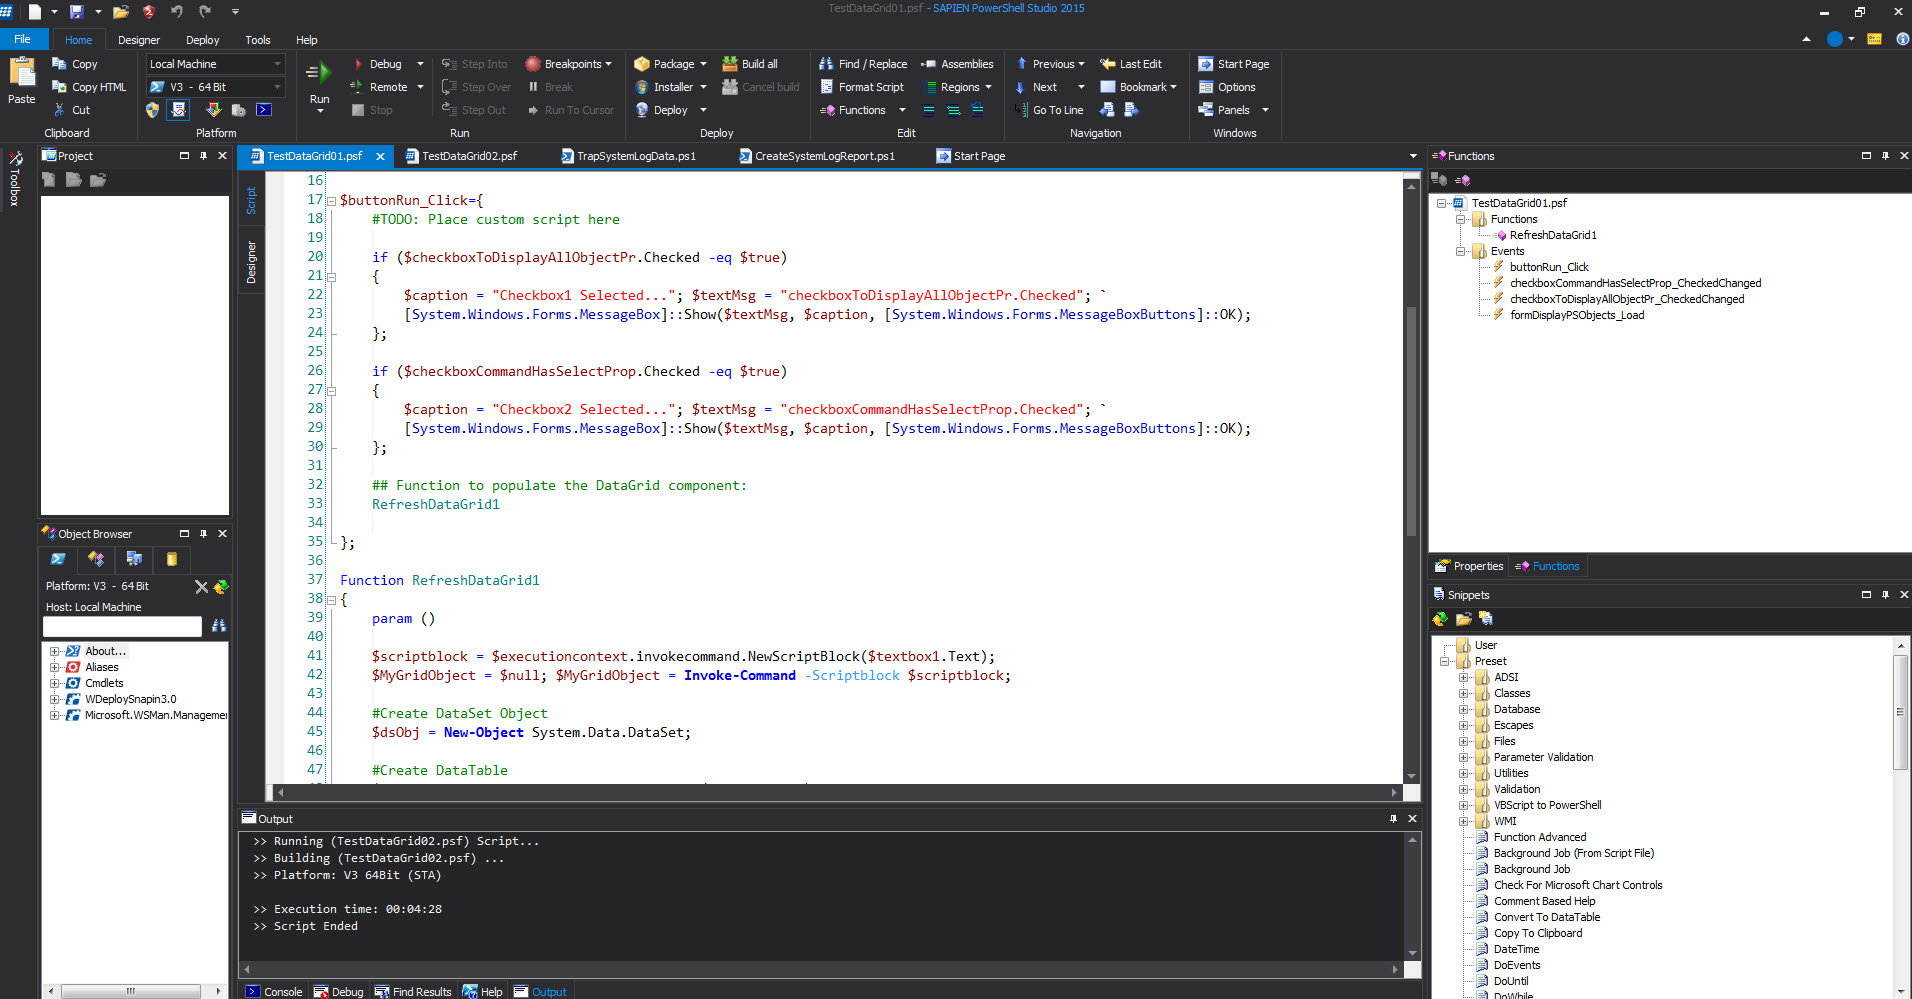Click Go To Line in Navigation group
The width and height of the screenshot is (1912, 999).
tap(1049, 110)
